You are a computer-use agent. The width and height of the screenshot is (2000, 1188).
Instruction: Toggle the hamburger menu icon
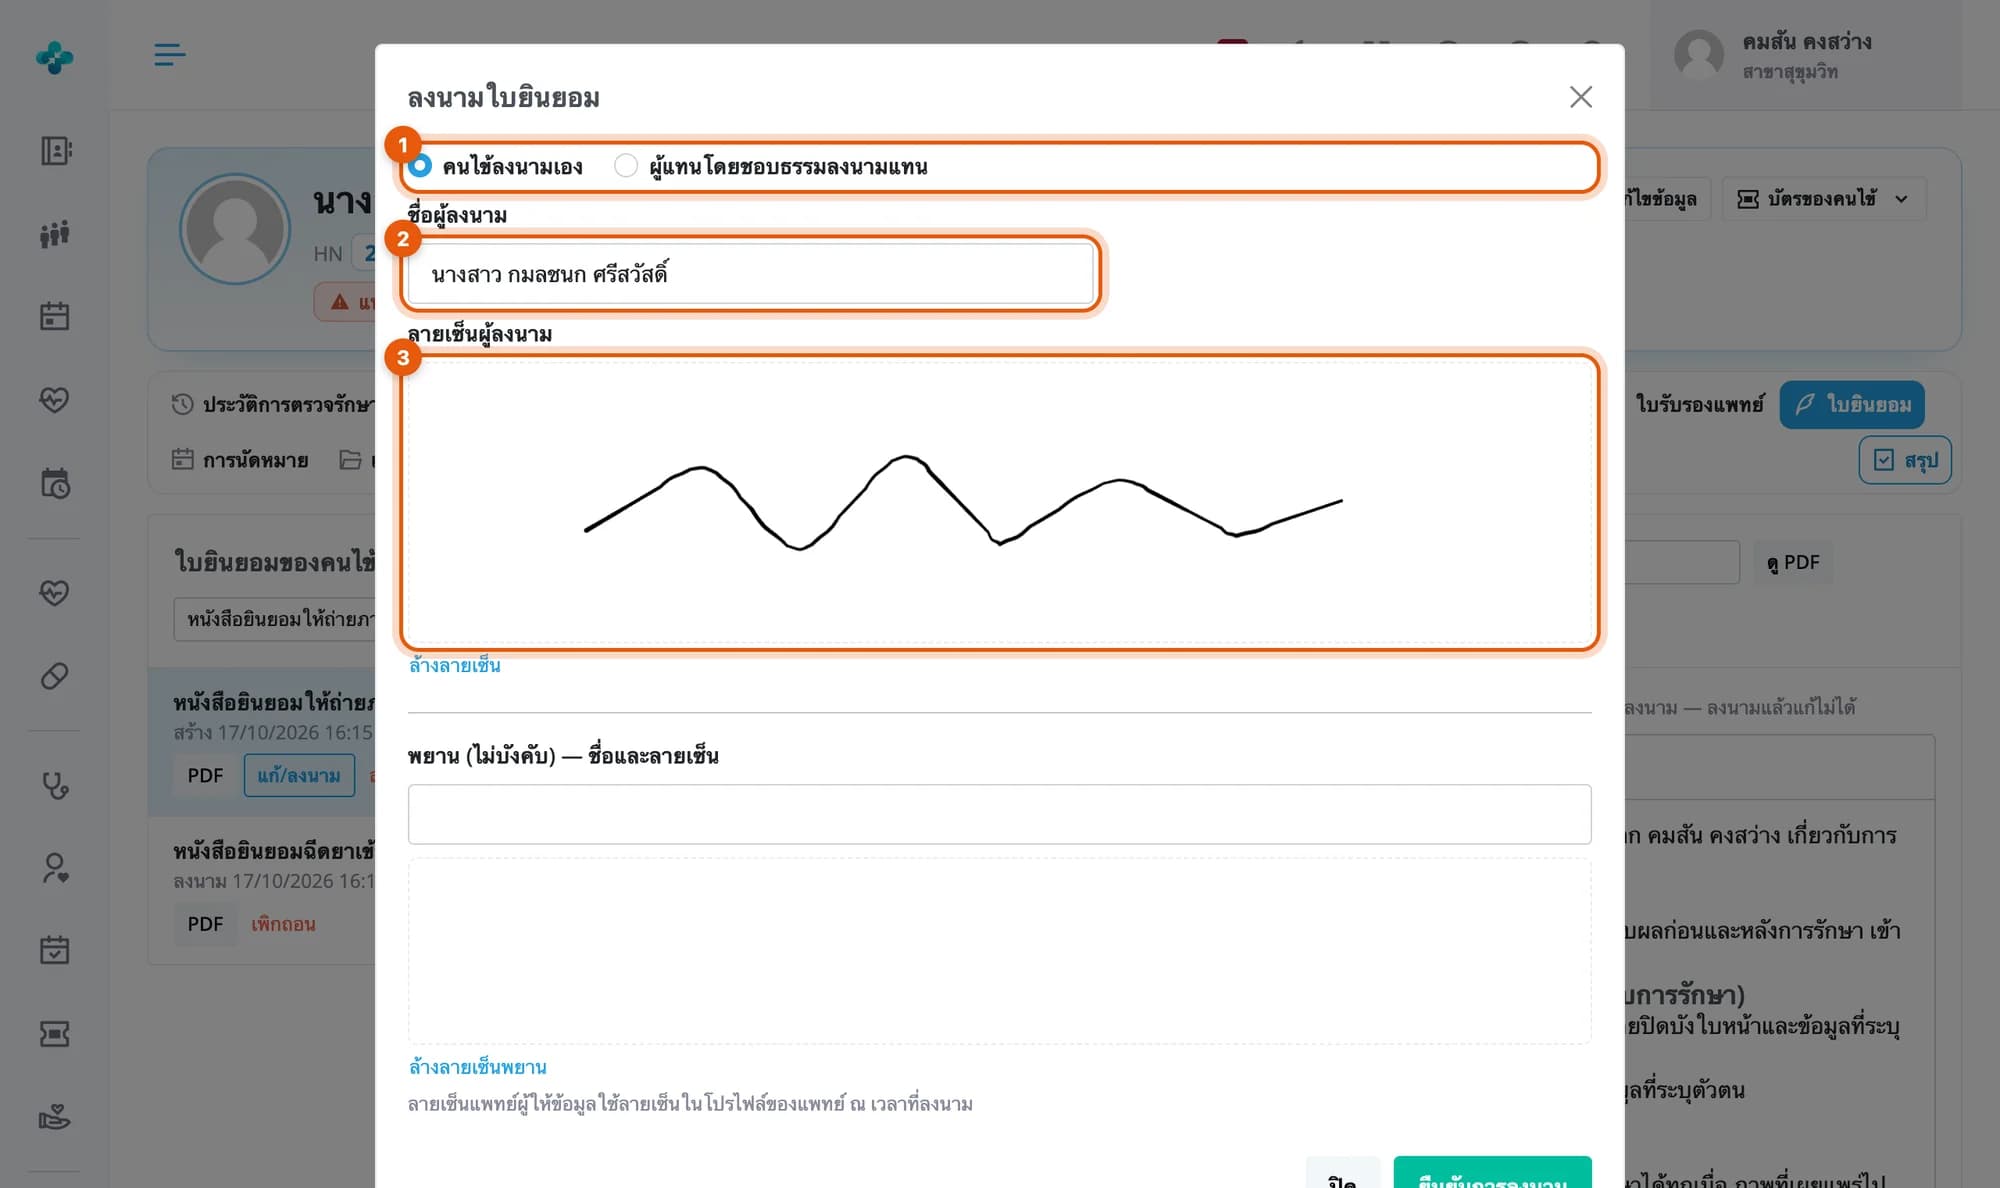tap(170, 55)
